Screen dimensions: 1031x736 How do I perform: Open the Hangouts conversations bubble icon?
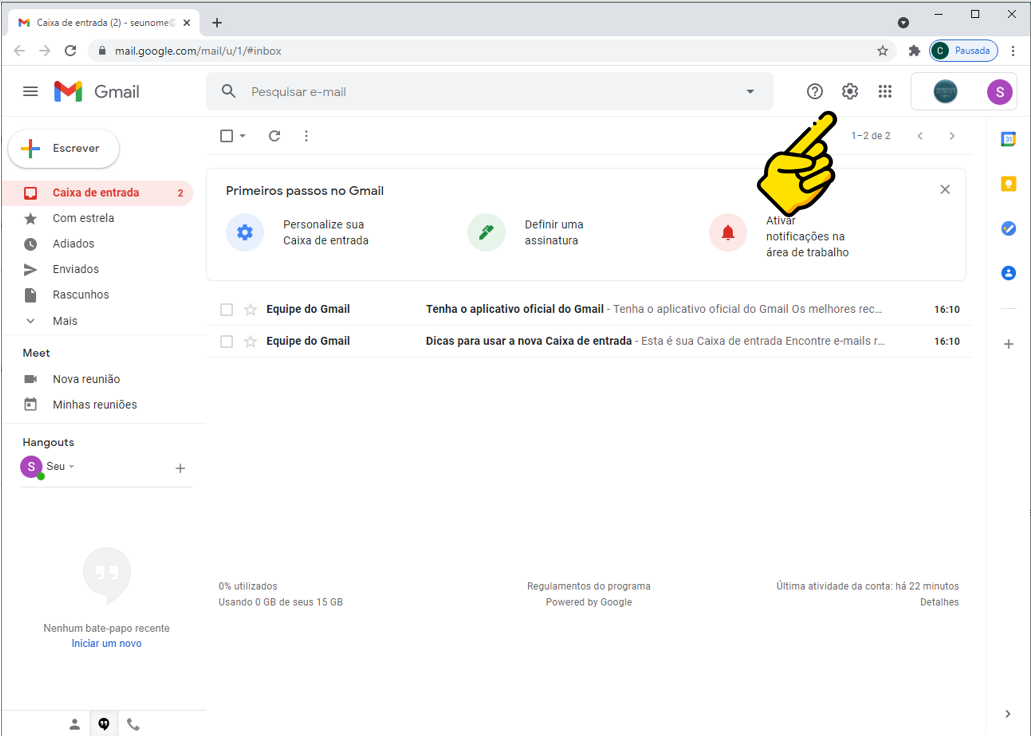coord(104,724)
